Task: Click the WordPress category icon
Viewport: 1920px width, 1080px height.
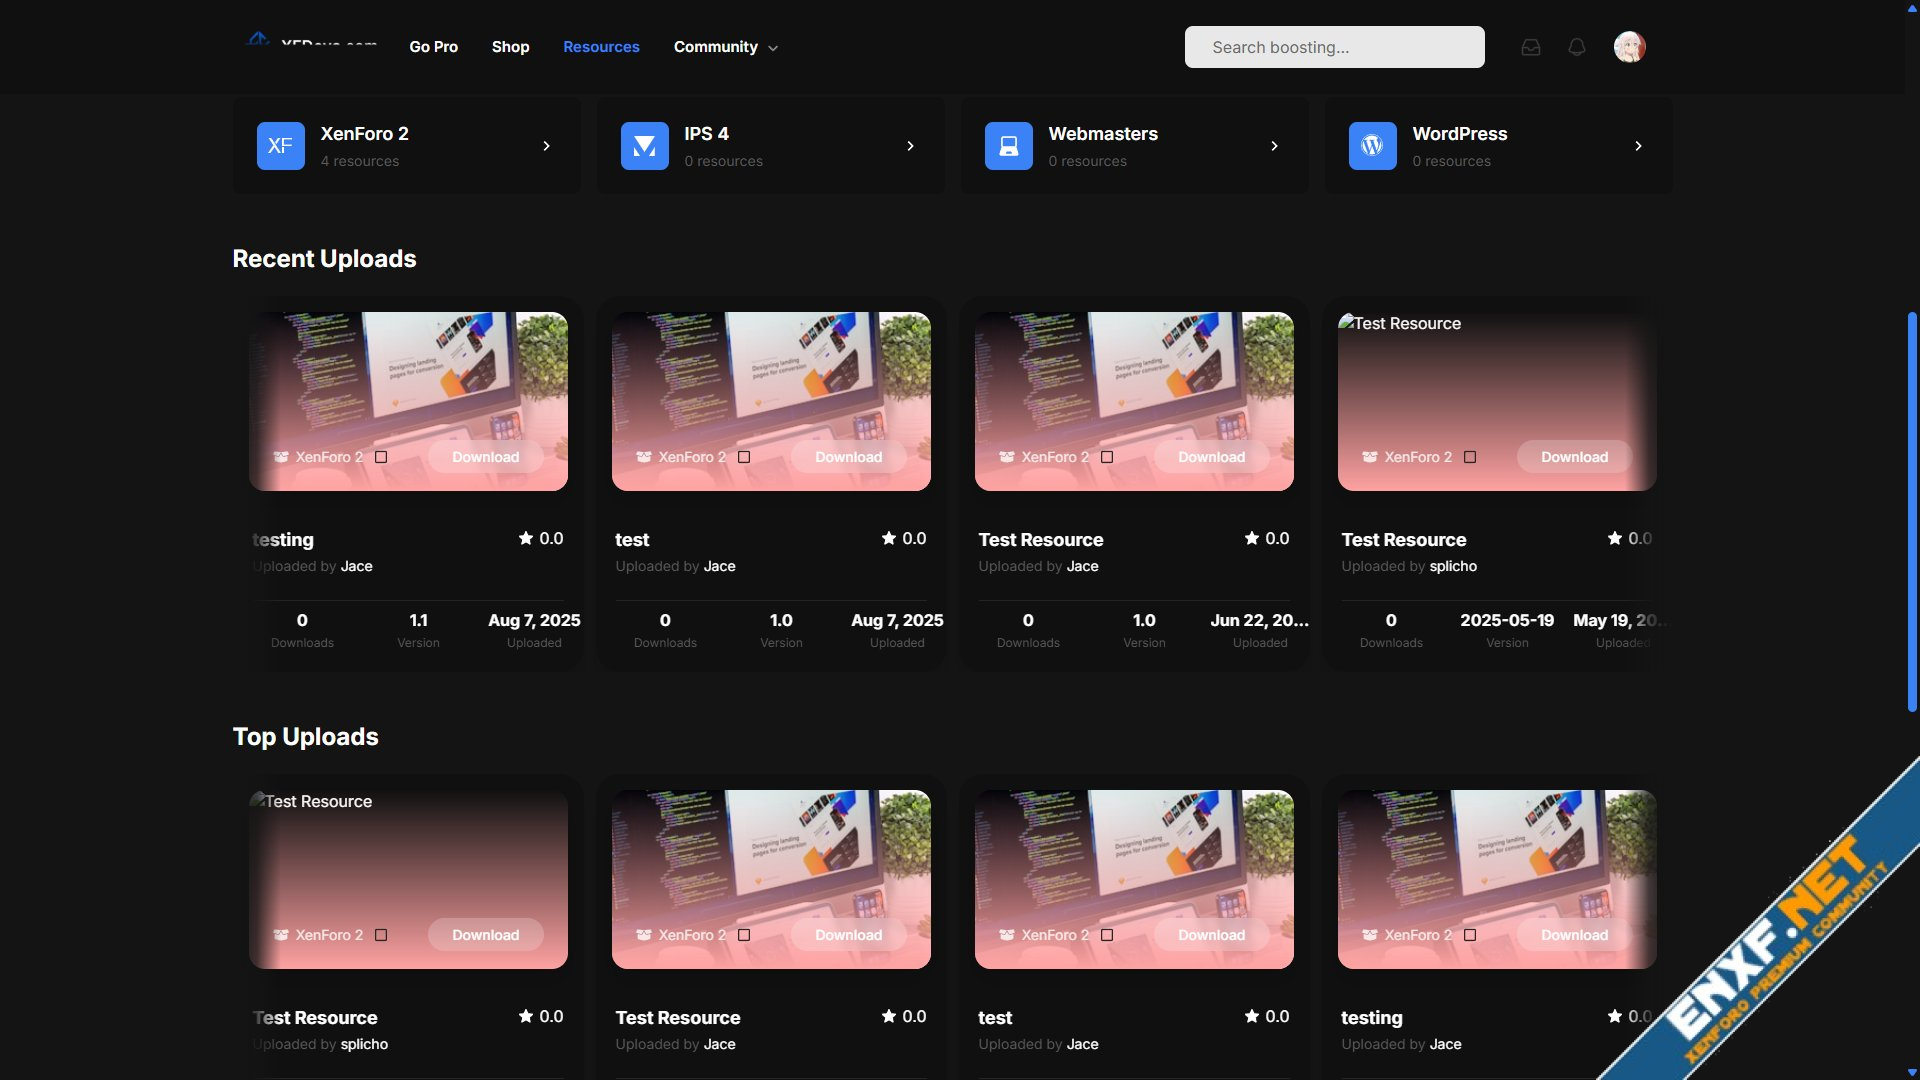Action: coord(1372,146)
